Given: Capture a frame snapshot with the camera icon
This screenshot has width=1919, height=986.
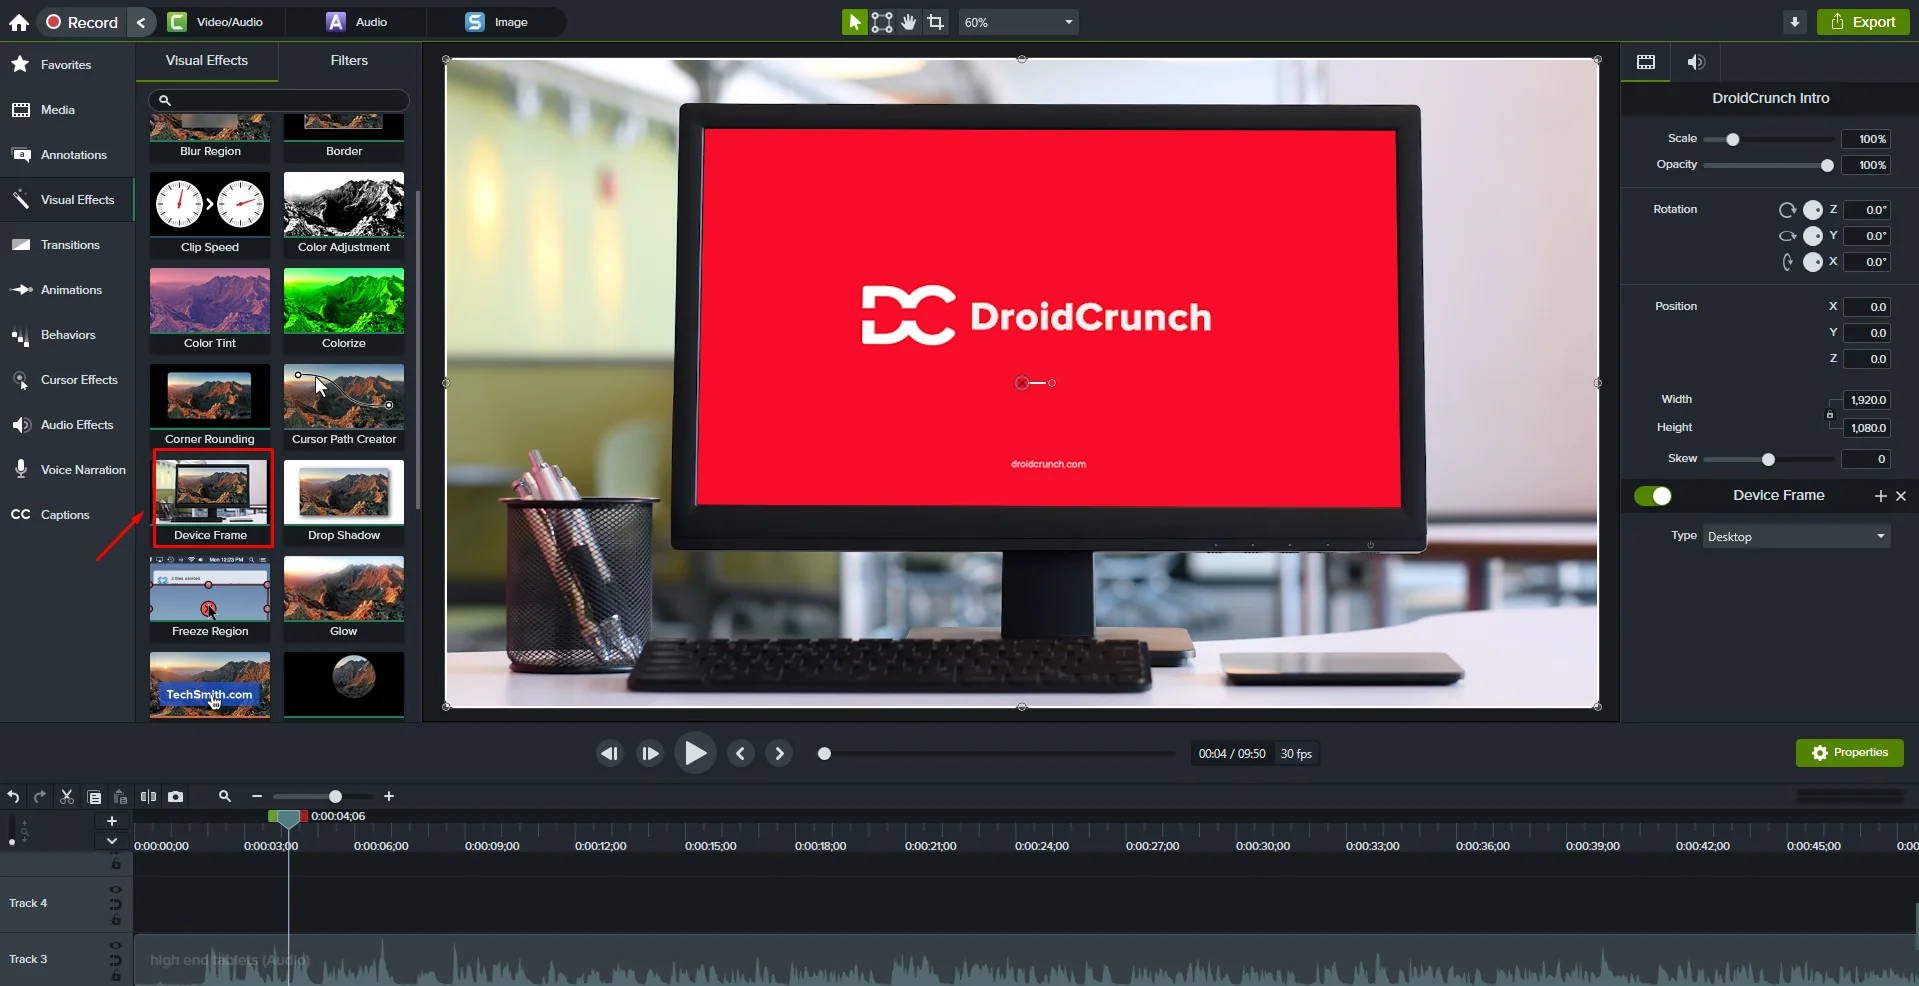Looking at the screenshot, I should pyautogui.click(x=176, y=797).
